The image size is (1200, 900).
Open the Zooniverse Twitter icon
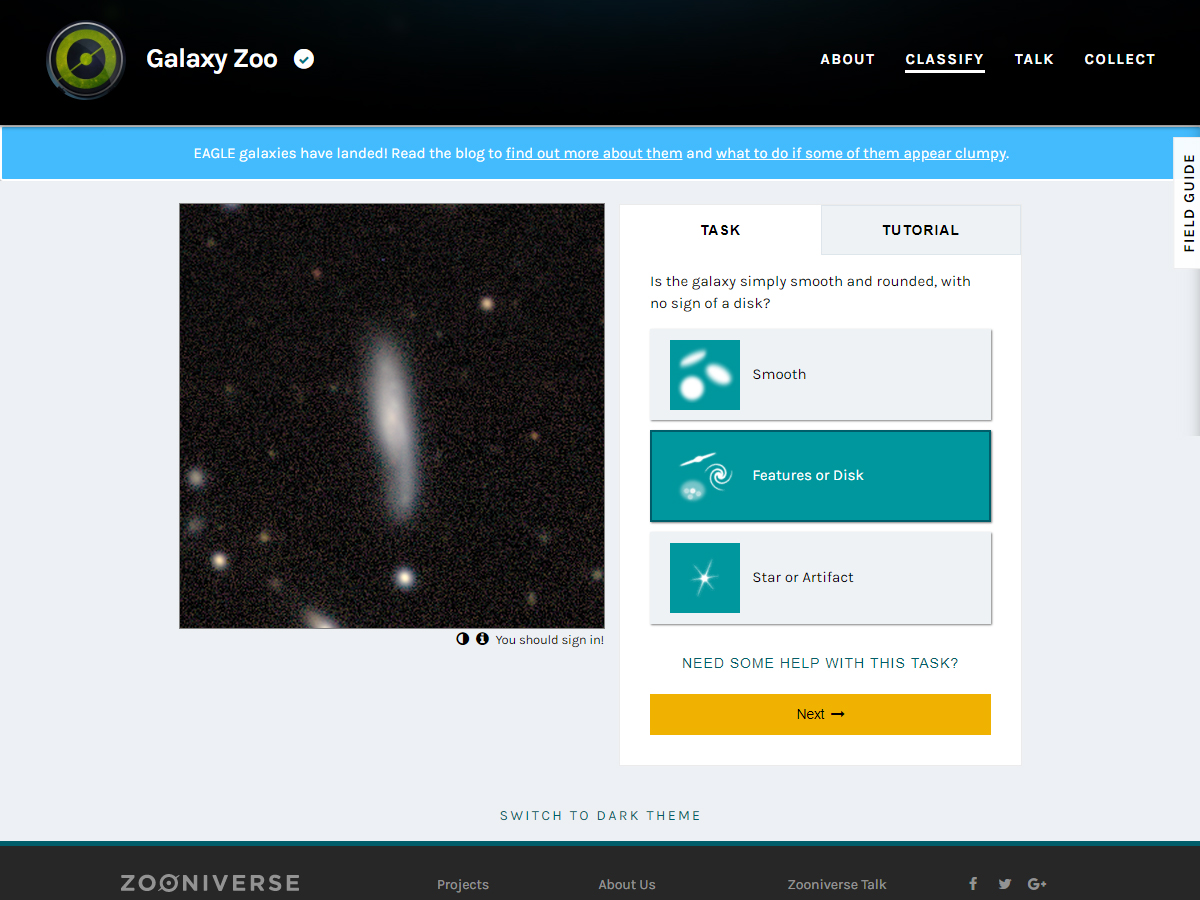(x=1005, y=884)
